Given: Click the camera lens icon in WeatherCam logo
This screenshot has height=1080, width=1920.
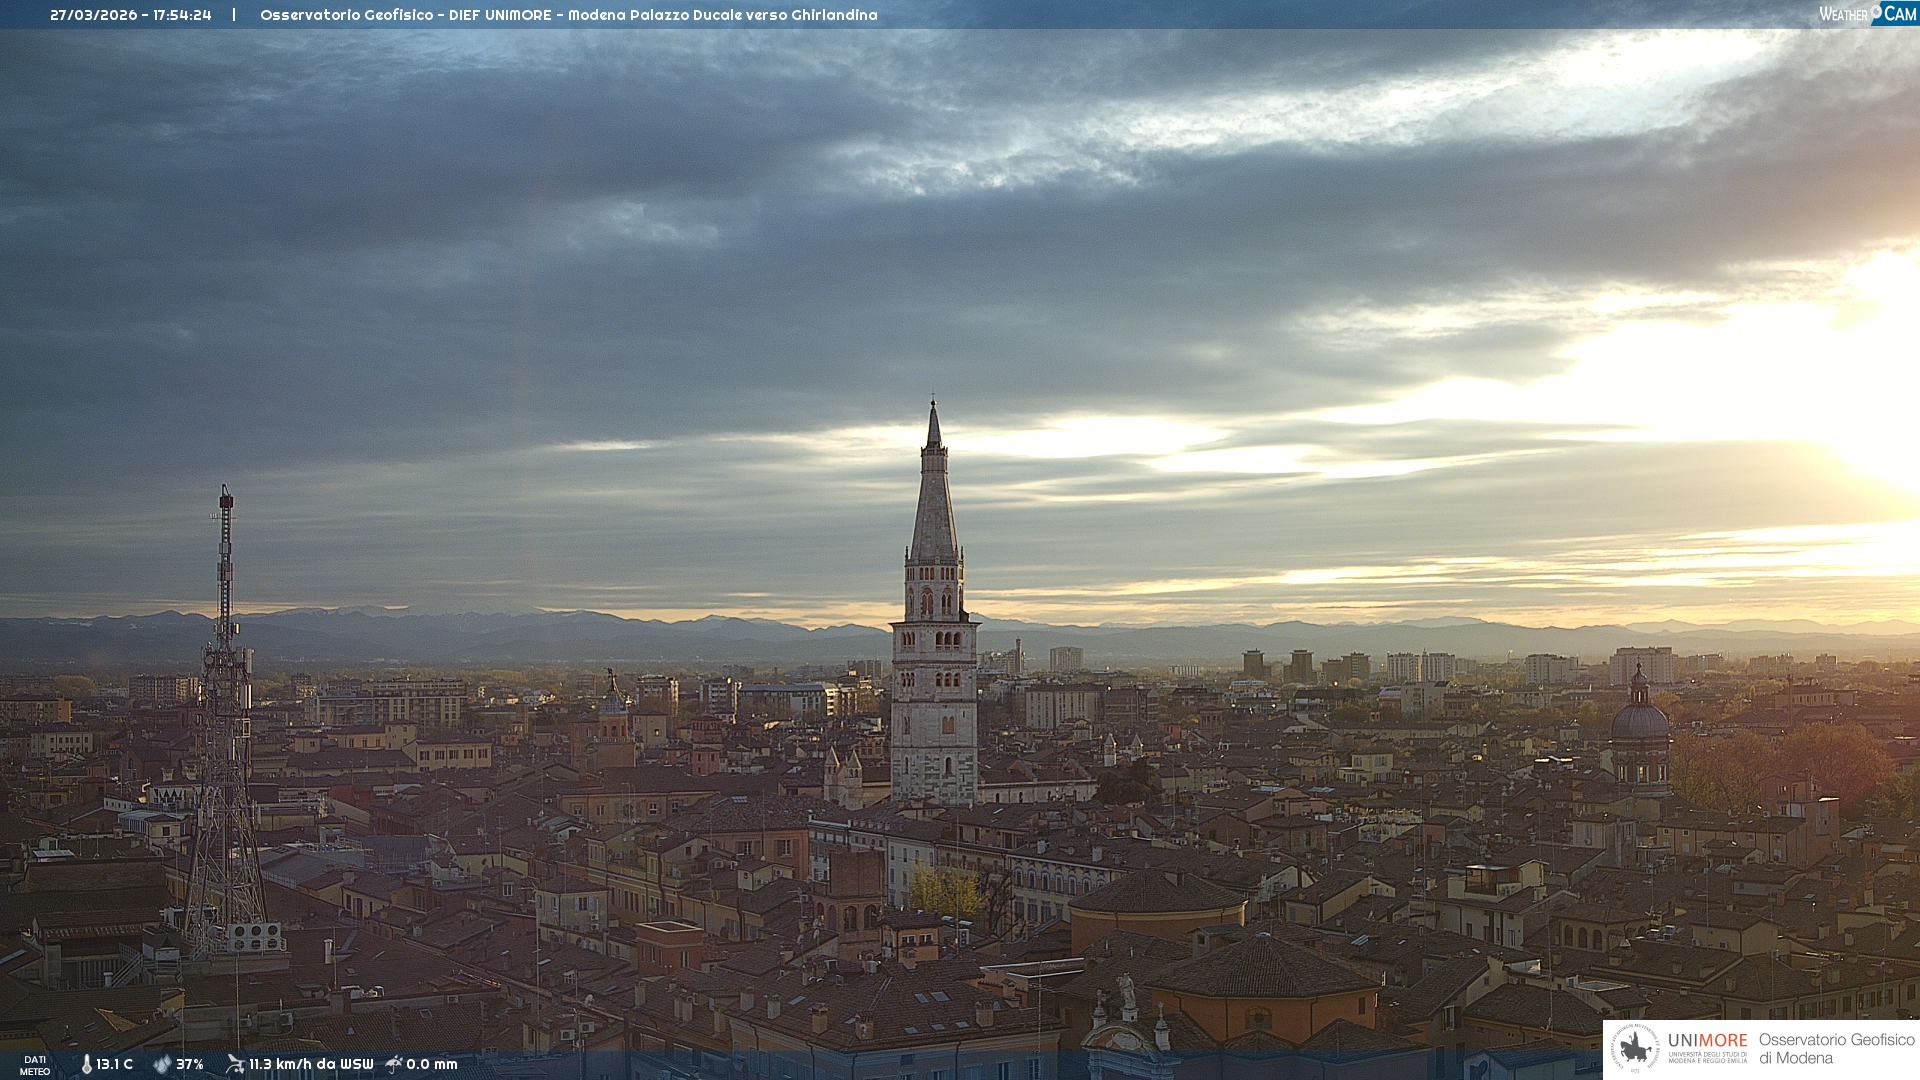Looking at the screenshot, I should pyautogui.click(x=1876, y=12).
